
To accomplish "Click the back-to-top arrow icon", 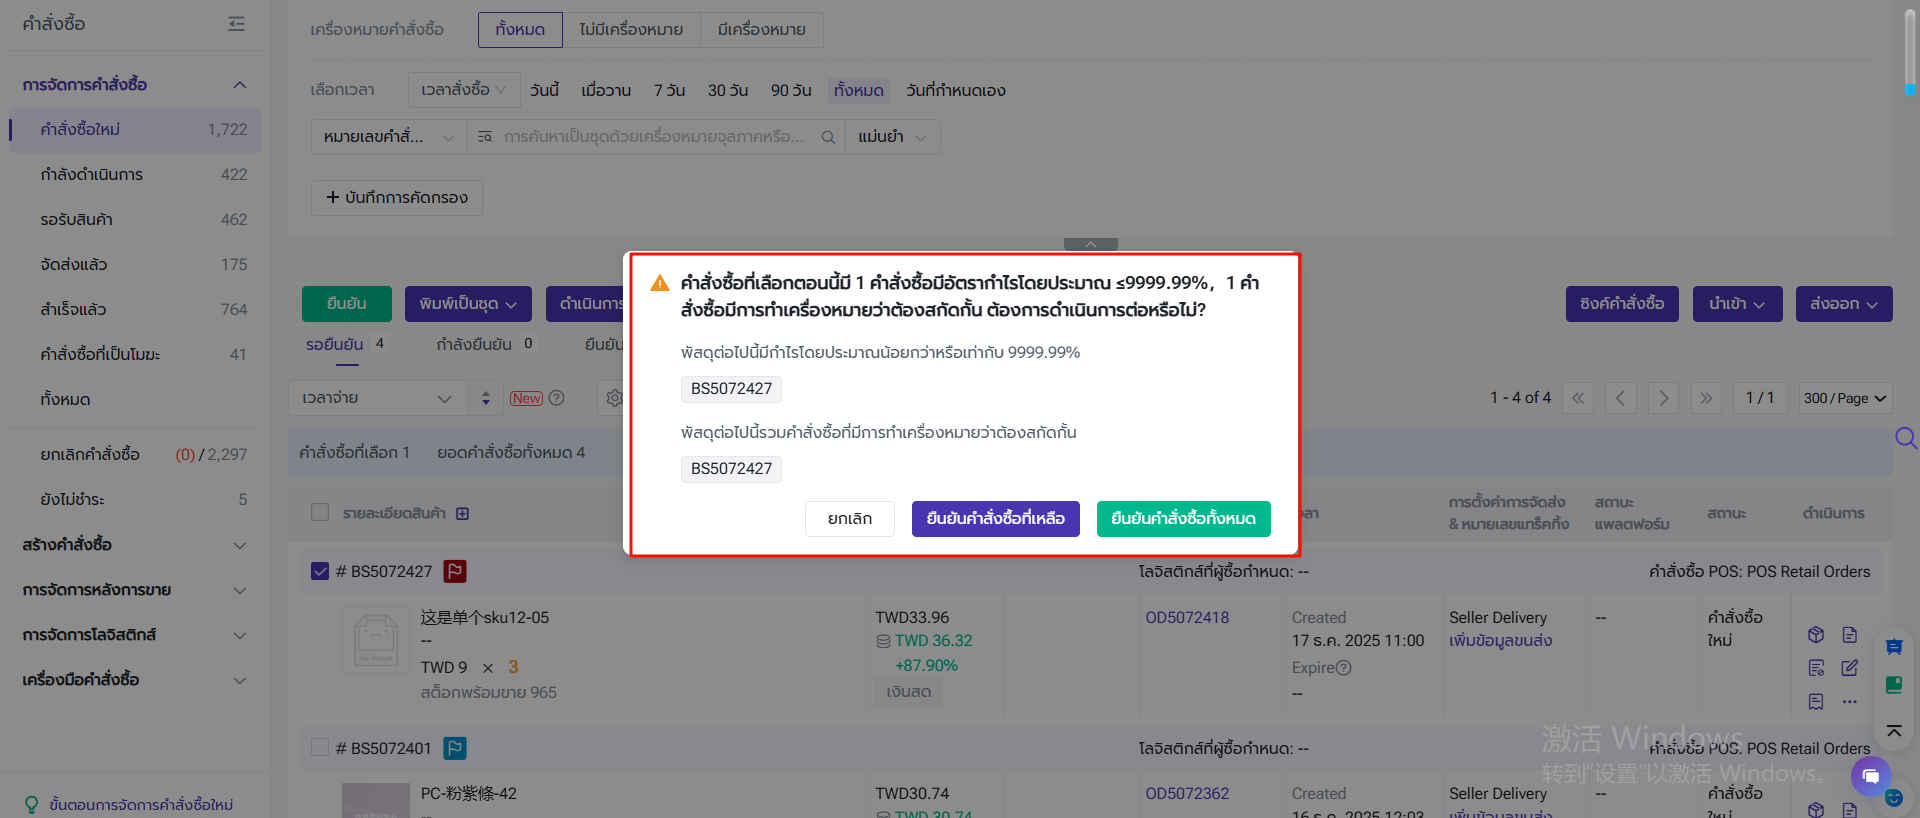I will pos(1894,731).
